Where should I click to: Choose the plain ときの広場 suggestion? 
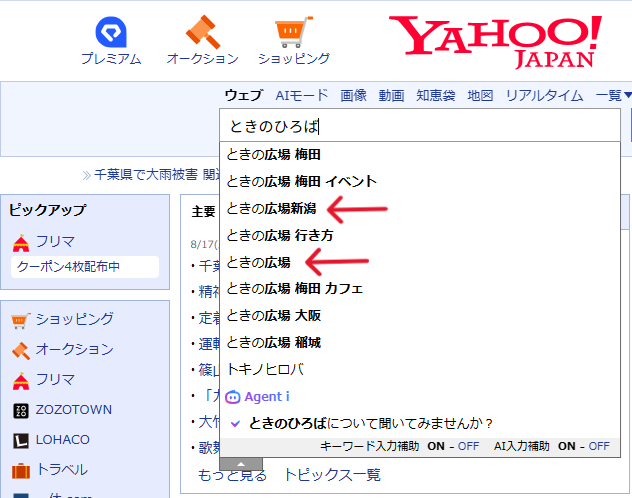(420, 262)
